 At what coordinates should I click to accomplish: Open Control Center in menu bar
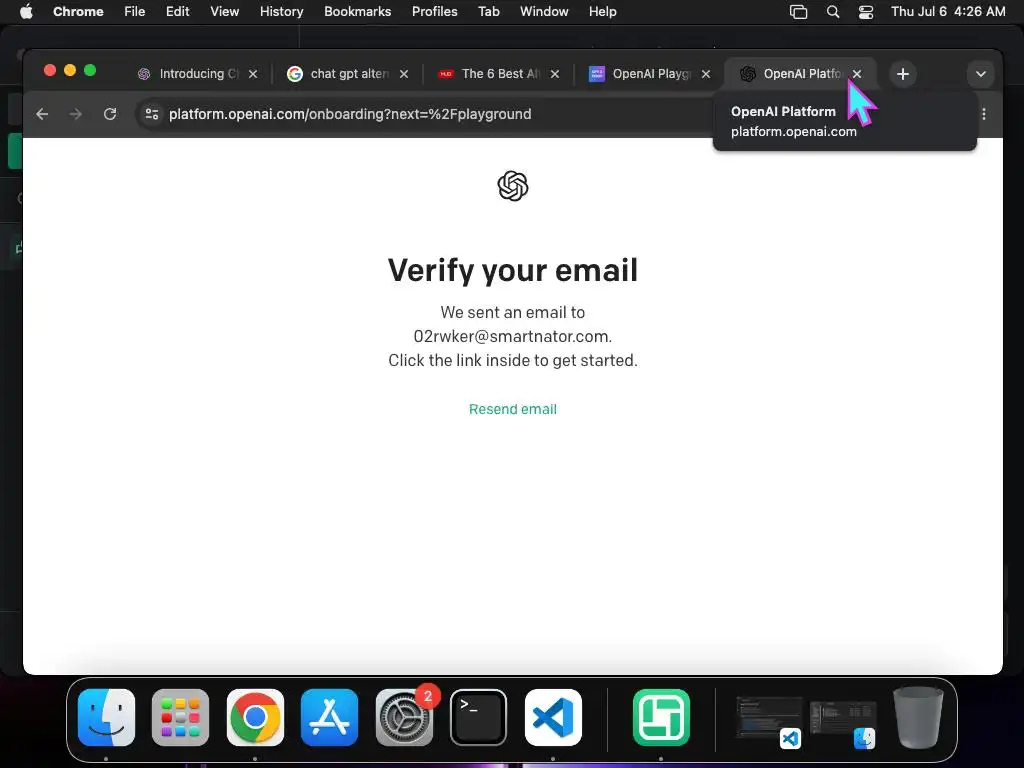point(866,12)
